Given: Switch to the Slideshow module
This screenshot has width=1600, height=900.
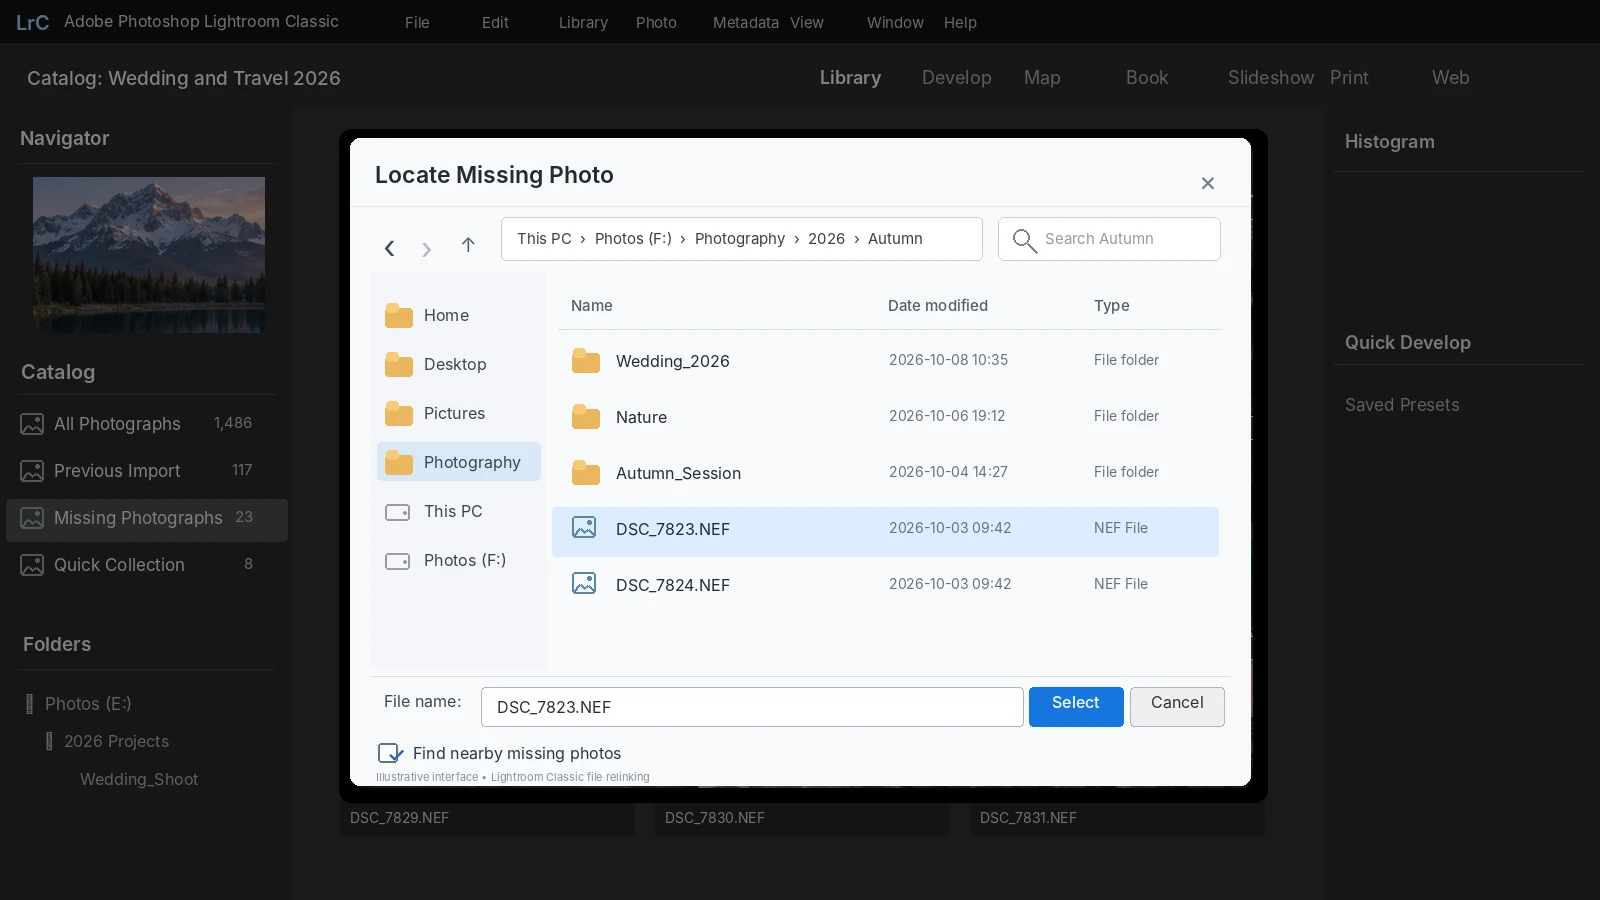Looking at the screenshot, I should [x=1270, y=78].
